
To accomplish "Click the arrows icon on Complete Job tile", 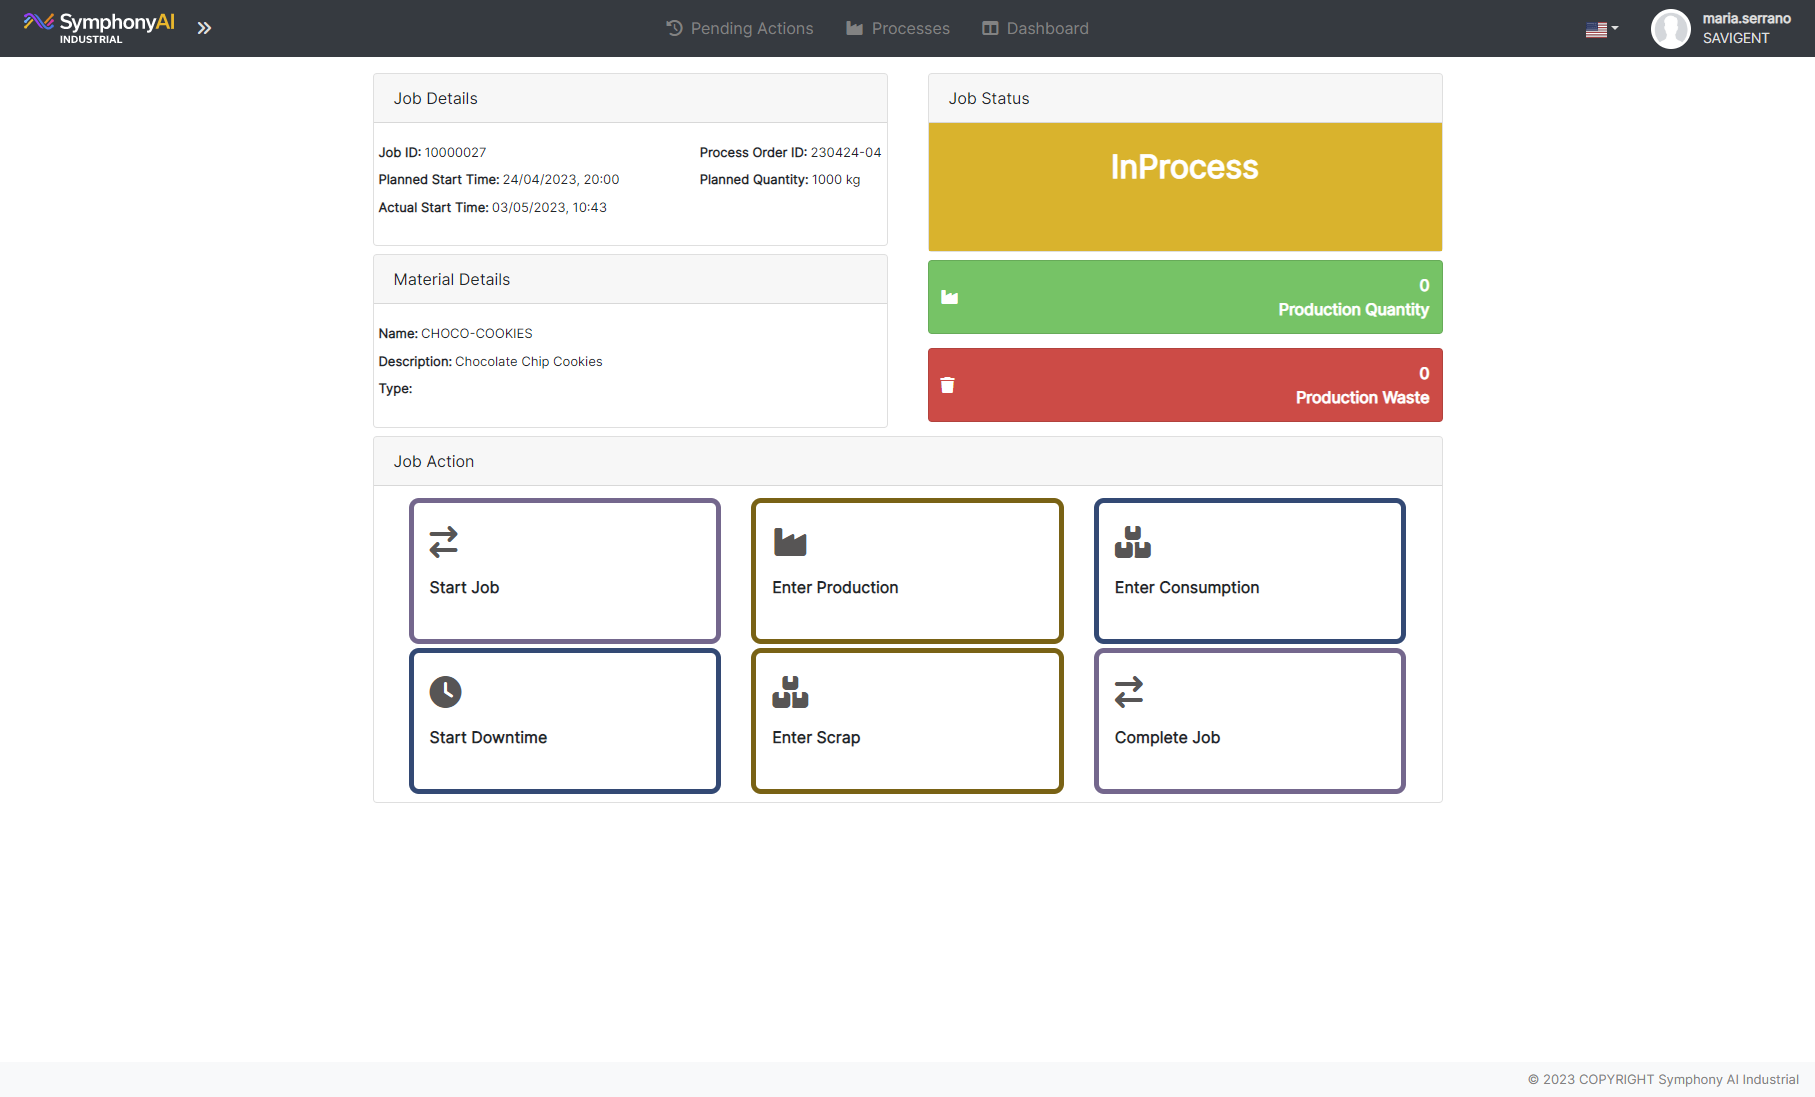I will coord(1130,691).
